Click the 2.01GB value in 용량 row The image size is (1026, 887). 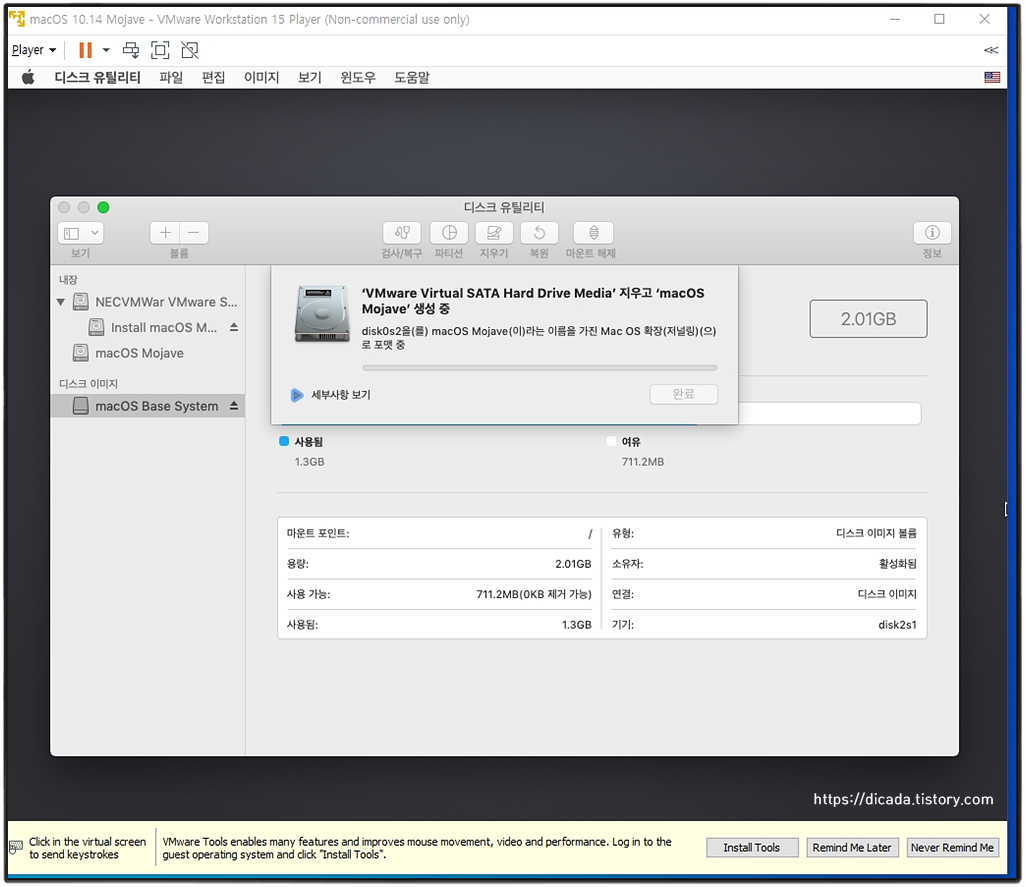573,564
